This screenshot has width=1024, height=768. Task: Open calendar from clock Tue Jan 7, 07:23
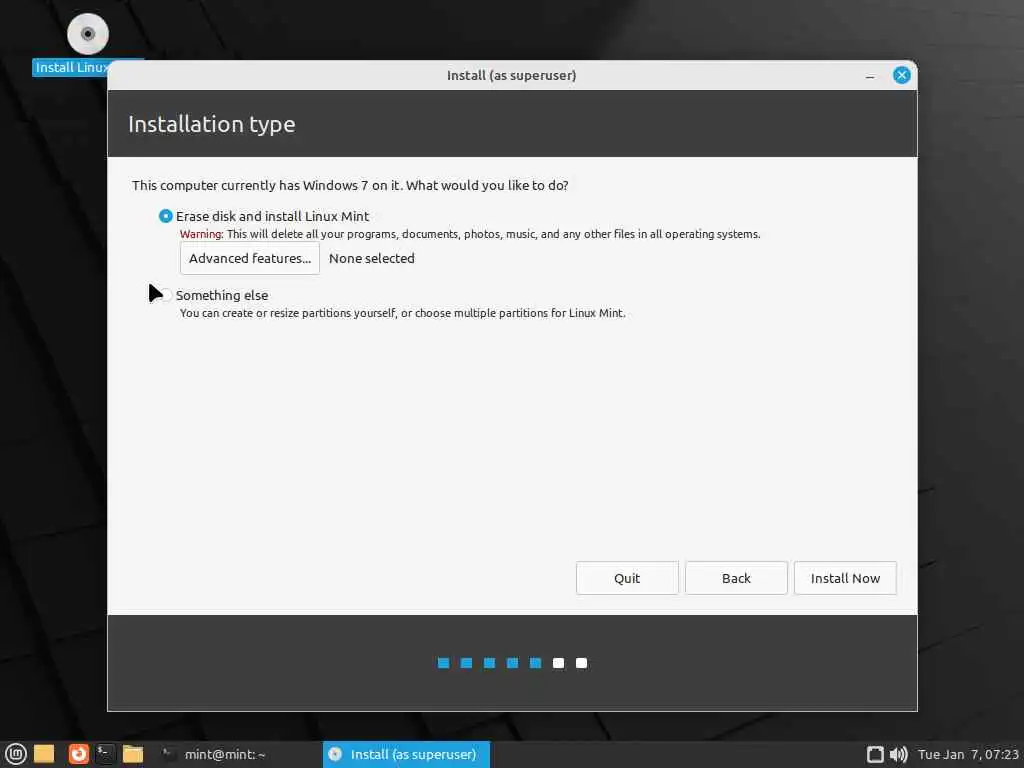968,754
